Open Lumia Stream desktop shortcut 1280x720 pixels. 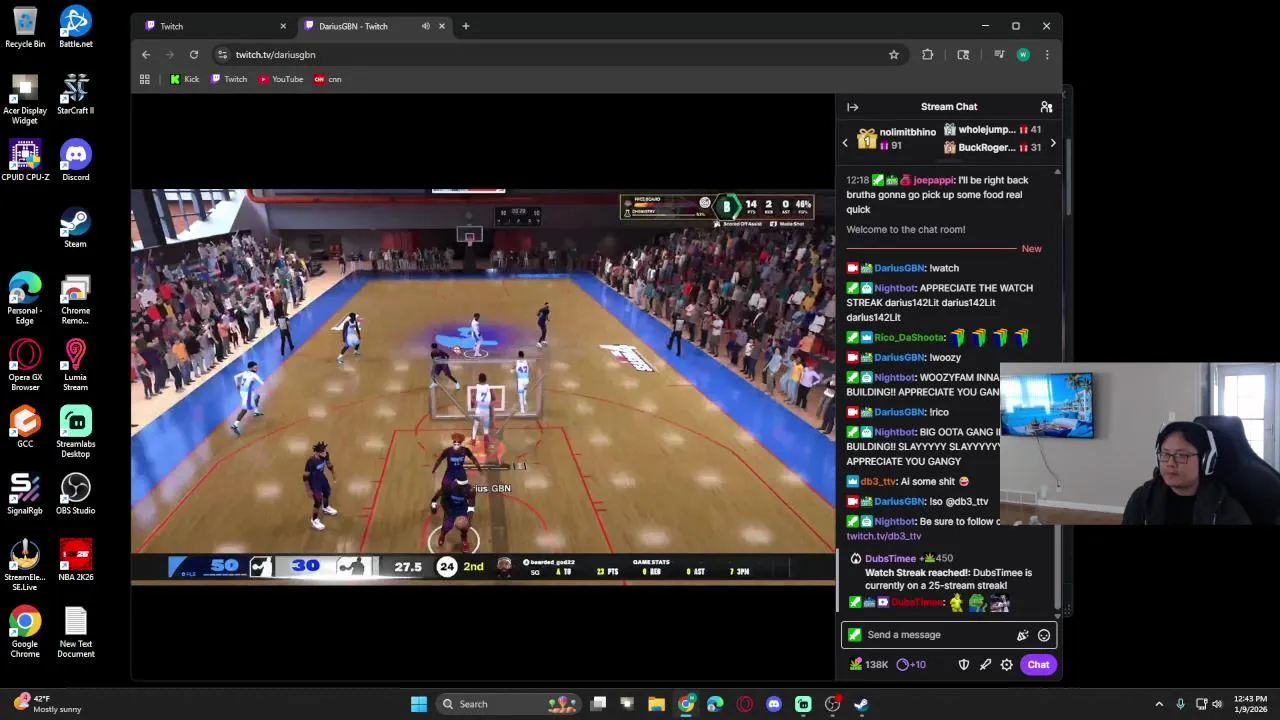pos(75,365)
